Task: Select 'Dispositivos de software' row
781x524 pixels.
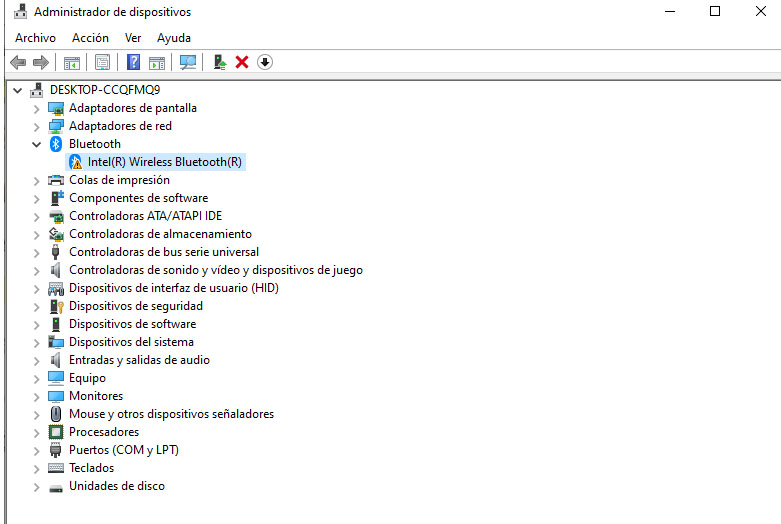Action: (x=132, y=324)
